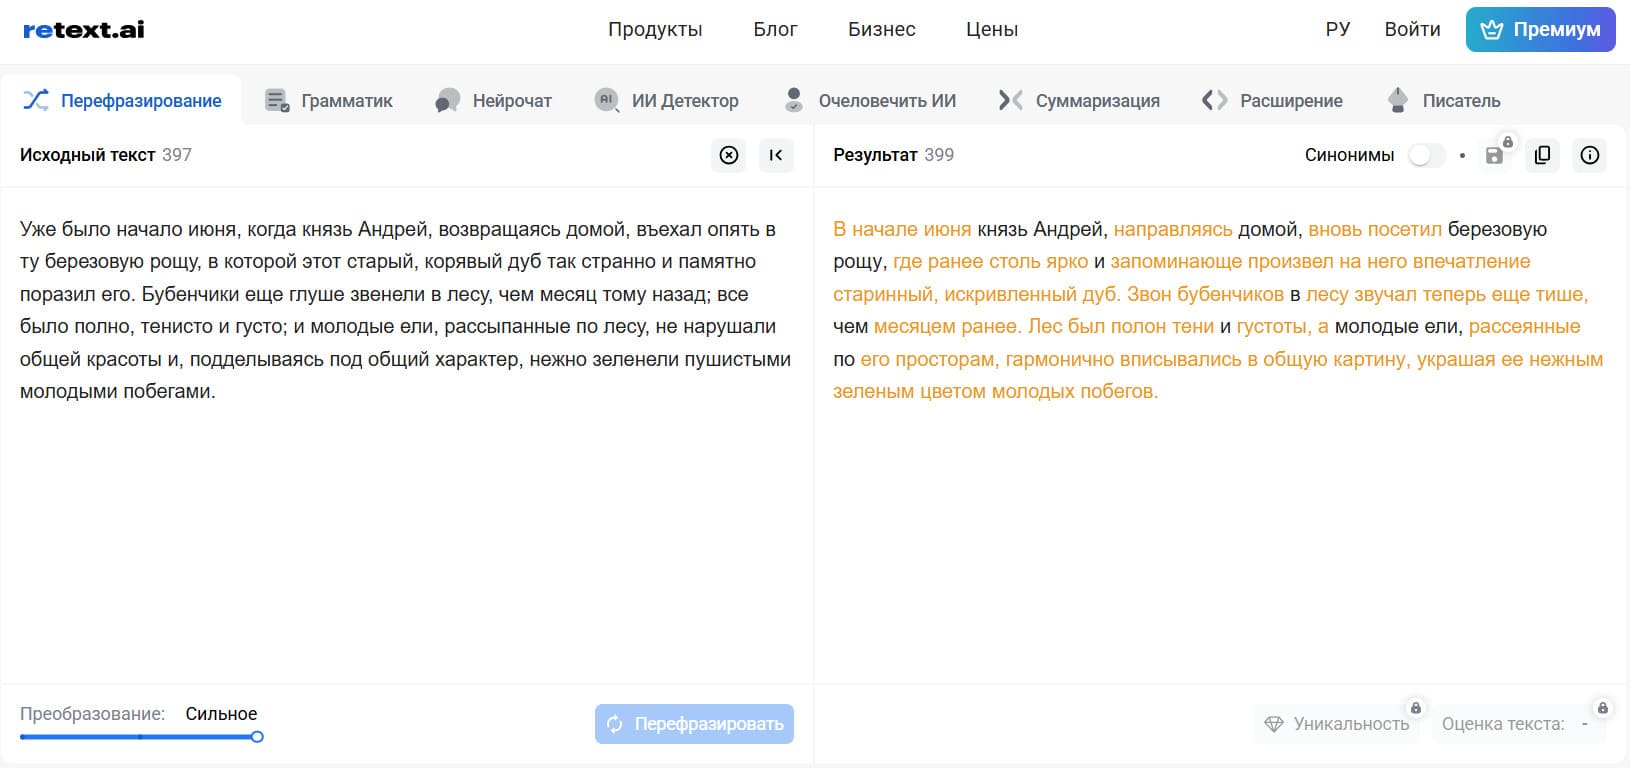Click the middle mark of Преобразование slider

tap(140, 737)
